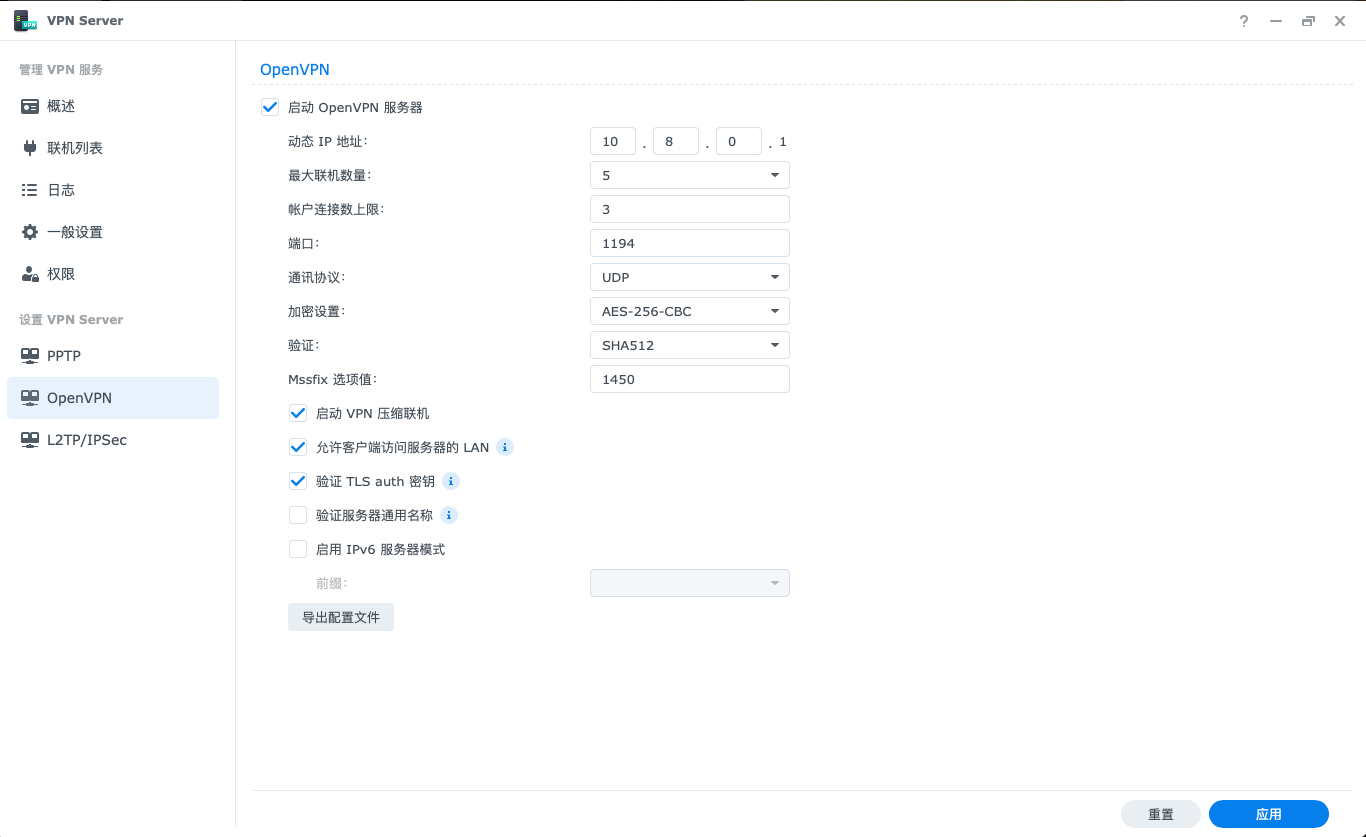This screenshot has width=1366, height=837.
Task: Click the 端口 field showing 1194
Action: point(689,243)
